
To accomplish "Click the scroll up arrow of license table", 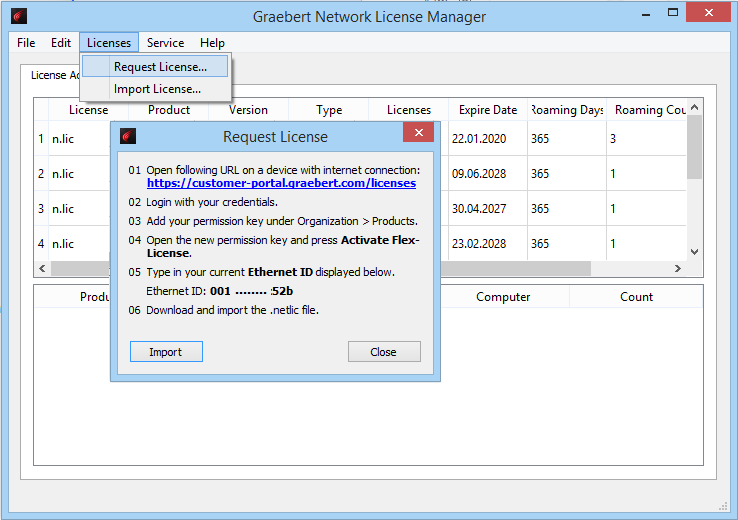I will tap(694, 107).
